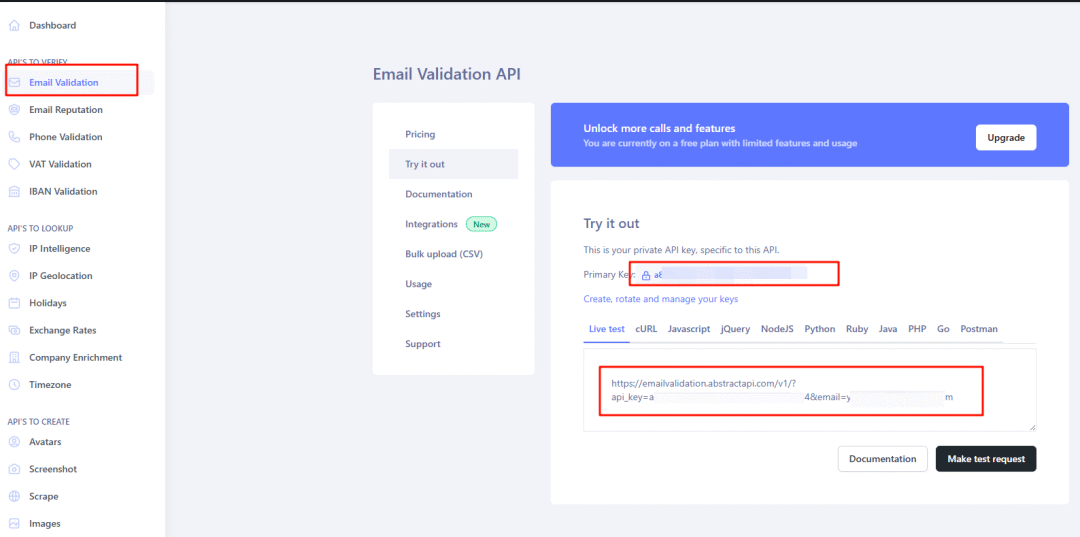Click the Avatars person icon

pyautogui.click(x=14, y=442)
